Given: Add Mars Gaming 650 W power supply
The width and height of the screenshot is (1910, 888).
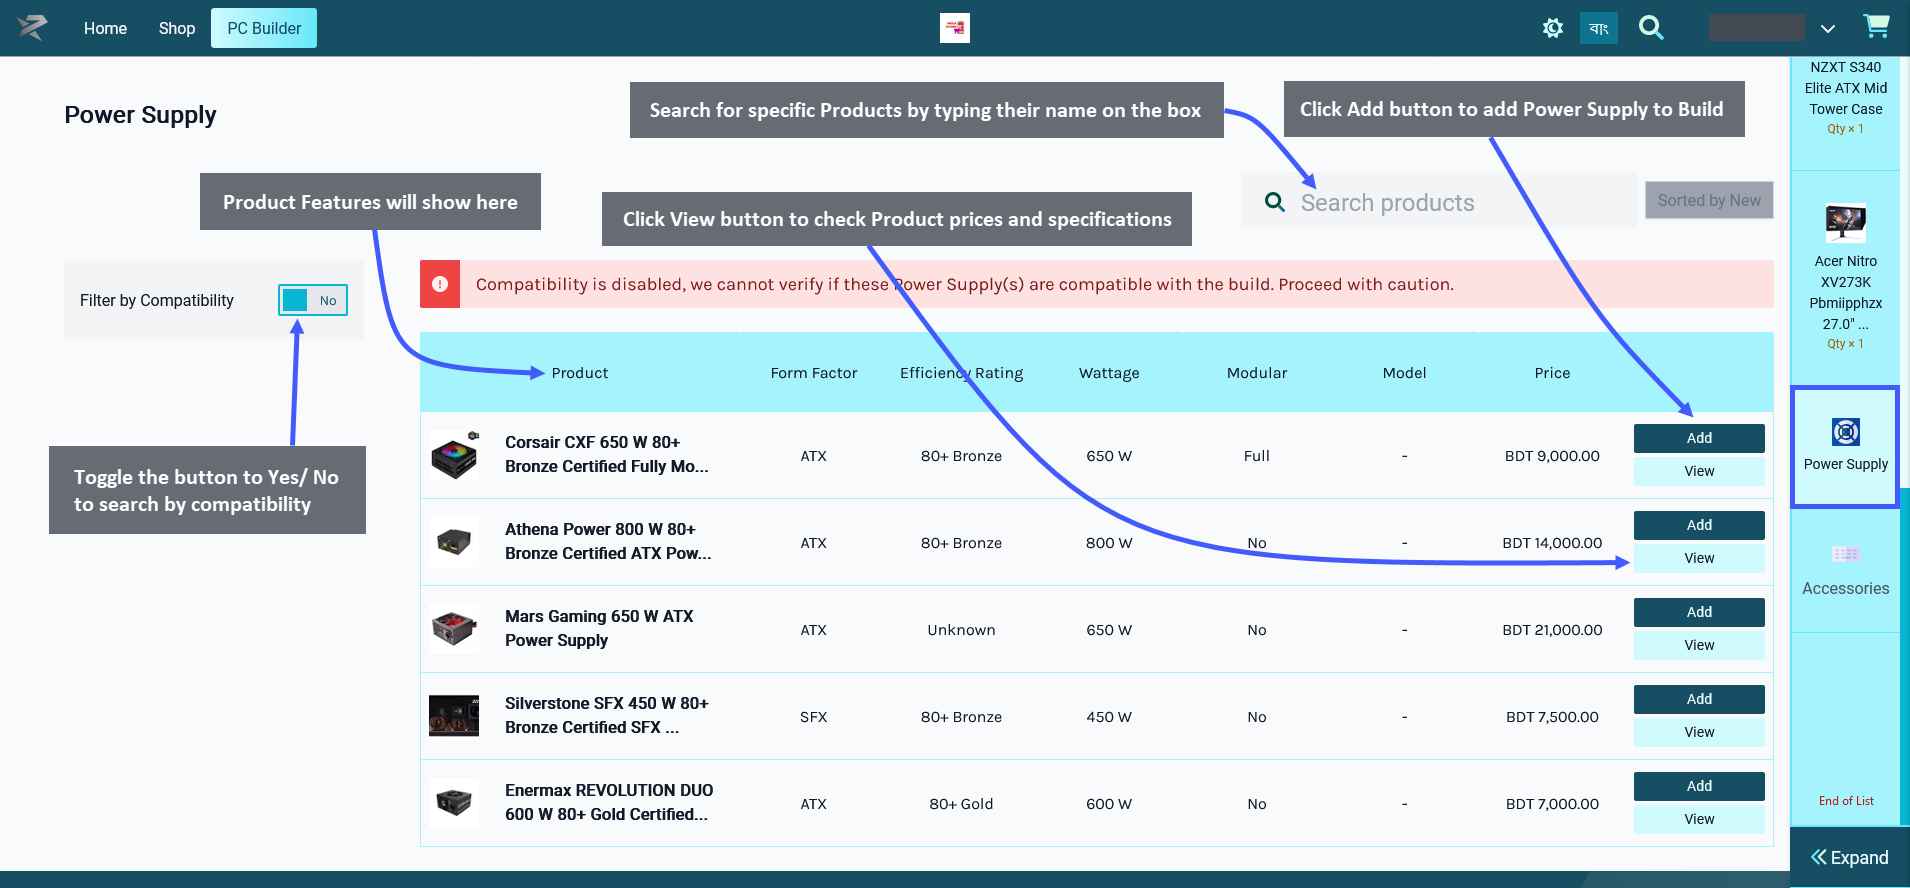Looking at the screenshot, I should pyautogui.click(x=1699, y=612).
